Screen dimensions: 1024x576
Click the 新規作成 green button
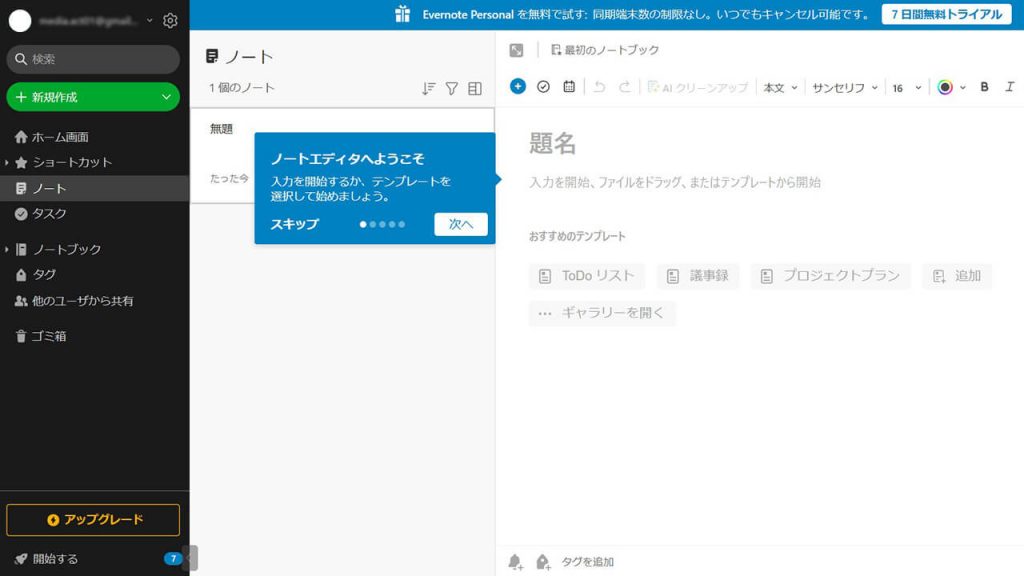(93, 97)
